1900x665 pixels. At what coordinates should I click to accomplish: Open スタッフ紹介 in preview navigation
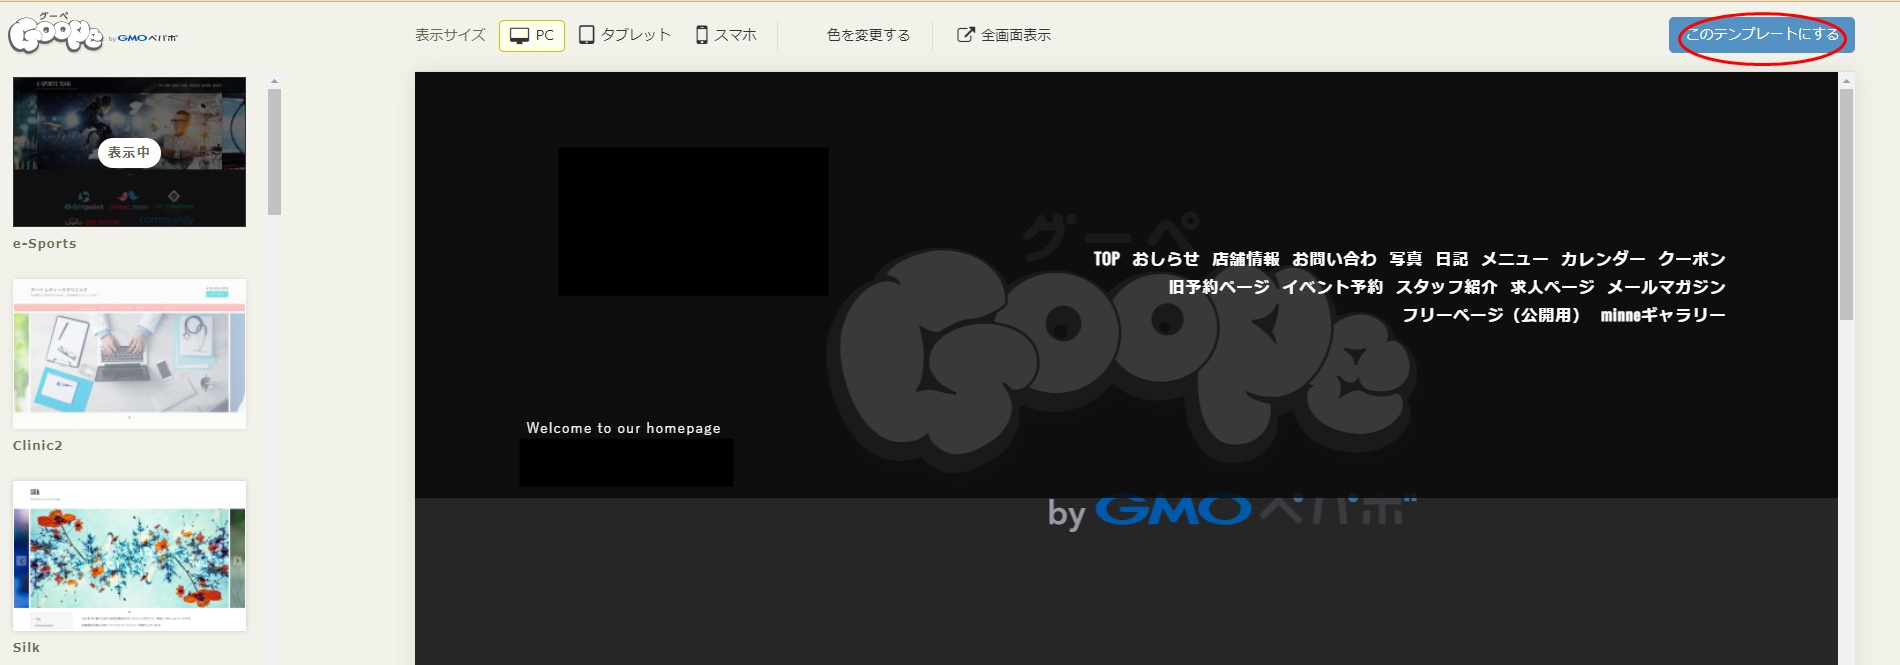point(1446,287)
